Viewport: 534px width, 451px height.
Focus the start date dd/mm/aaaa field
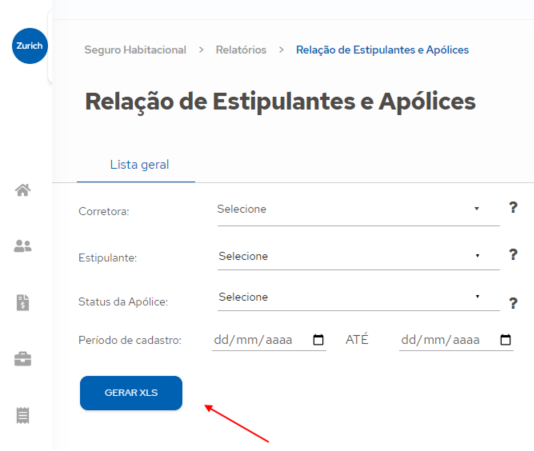click(269, 340)
